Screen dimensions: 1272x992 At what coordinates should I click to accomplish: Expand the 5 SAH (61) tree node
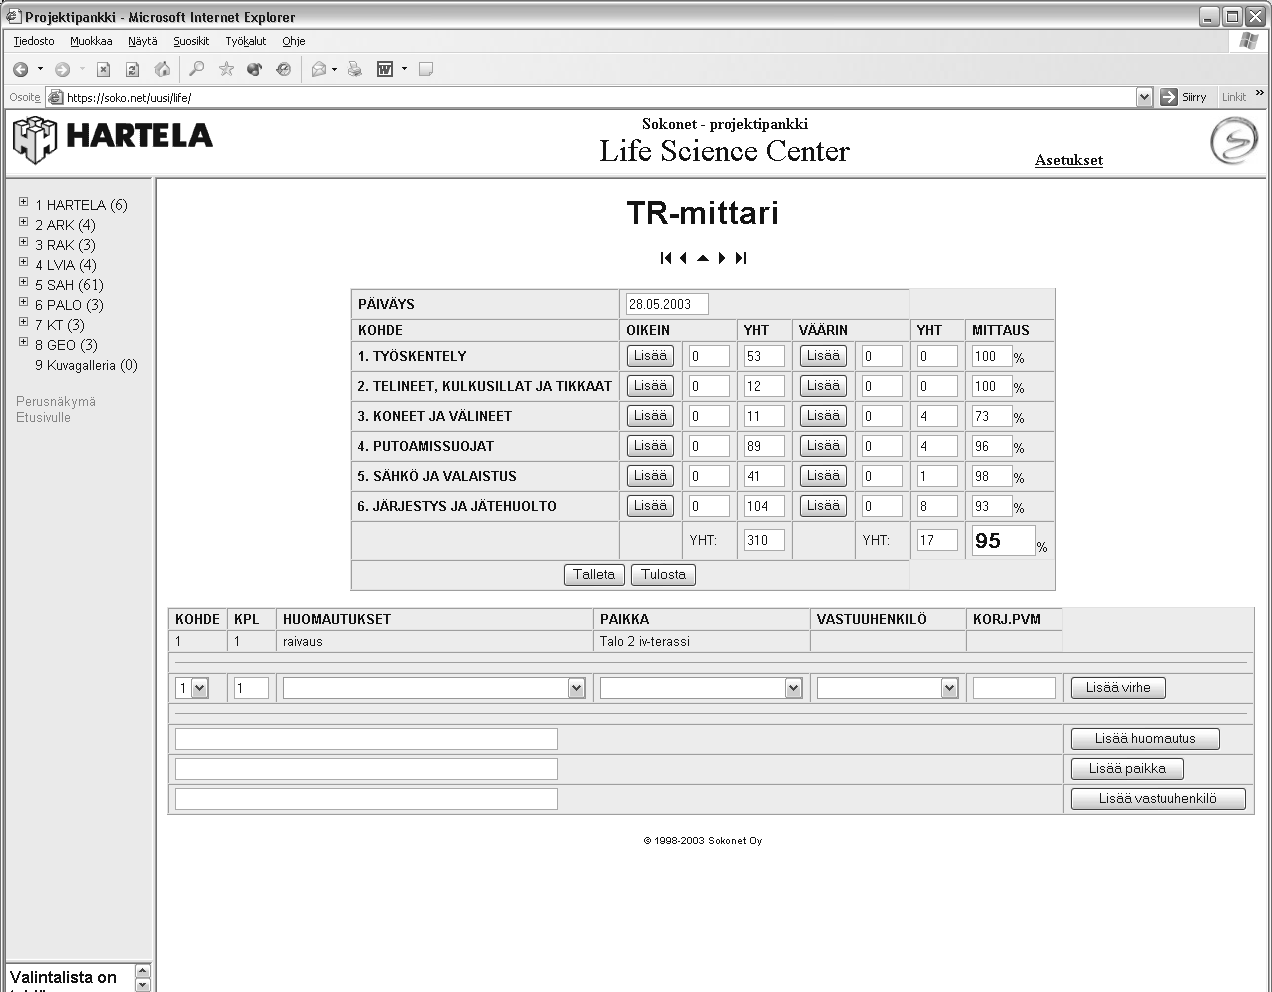tap(23, 282)
